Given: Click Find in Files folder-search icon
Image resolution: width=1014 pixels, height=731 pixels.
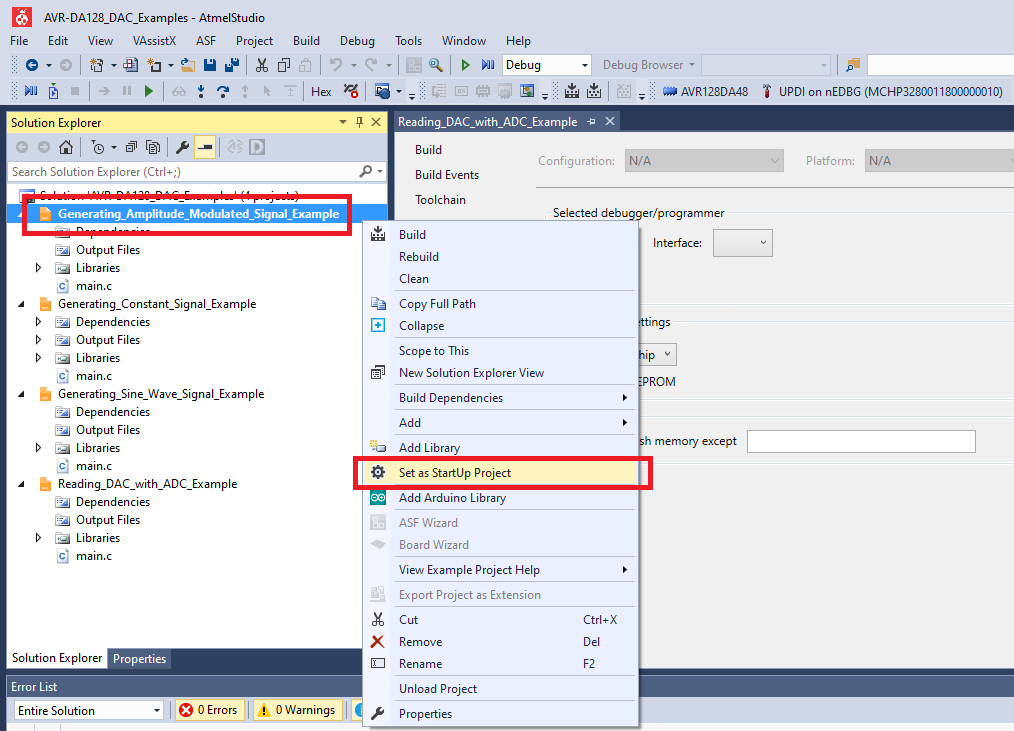Looking at the screenshot, I should pyautogui.click(x=853, y=65).
